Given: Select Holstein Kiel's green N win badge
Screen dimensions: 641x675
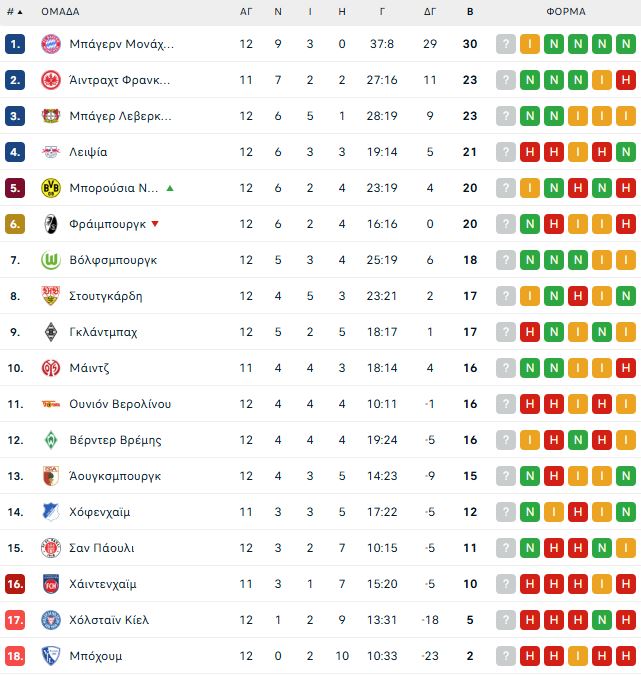Looking at the screenshot, I should [x=602, y=620].
